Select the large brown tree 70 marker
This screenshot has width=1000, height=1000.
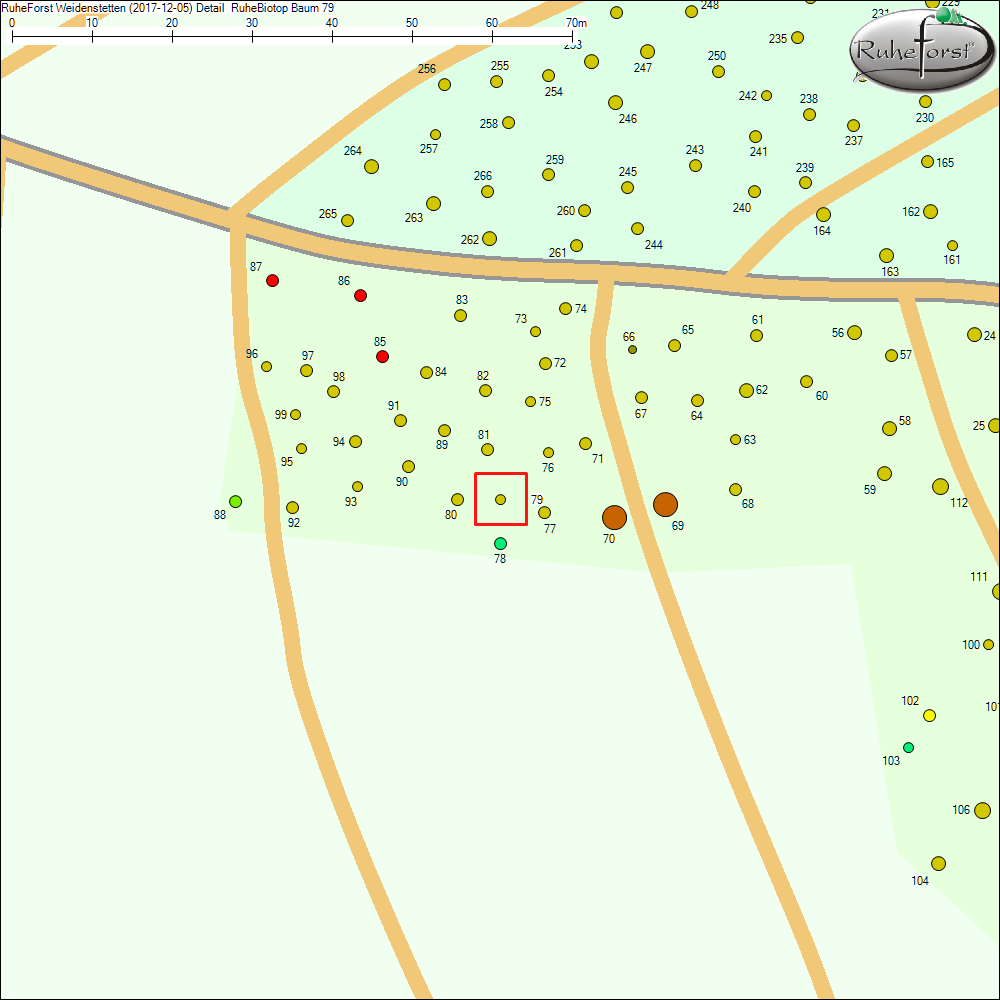[x=614, y=517]
